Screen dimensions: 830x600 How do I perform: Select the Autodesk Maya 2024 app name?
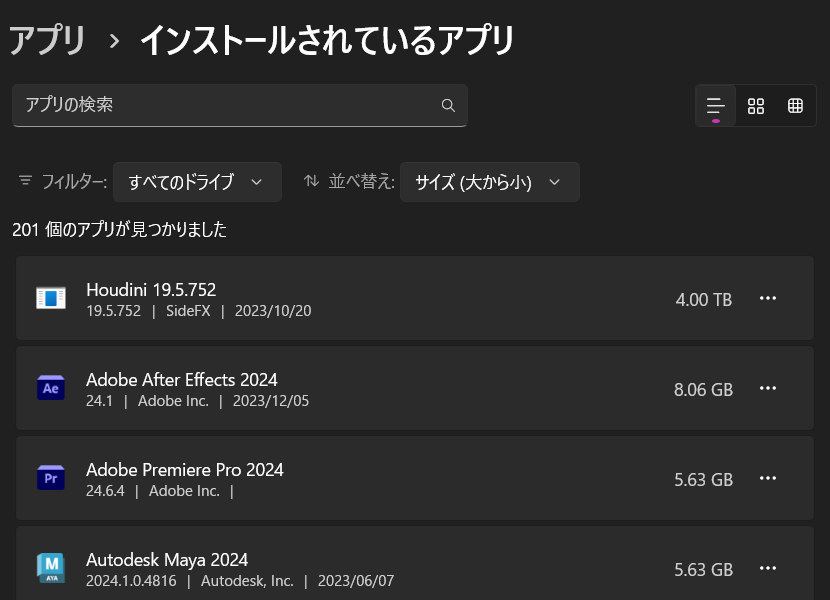[x=167, y=560]
